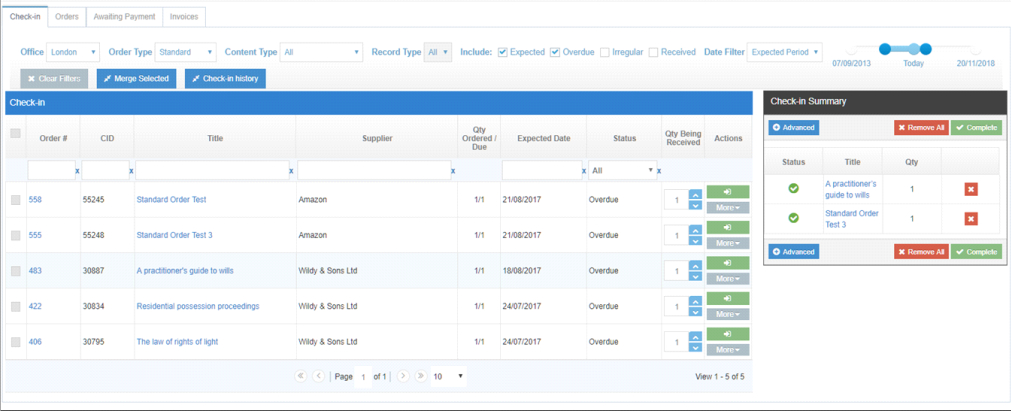
Task: Clear the Status column filter
Action: tap(660, 171)
